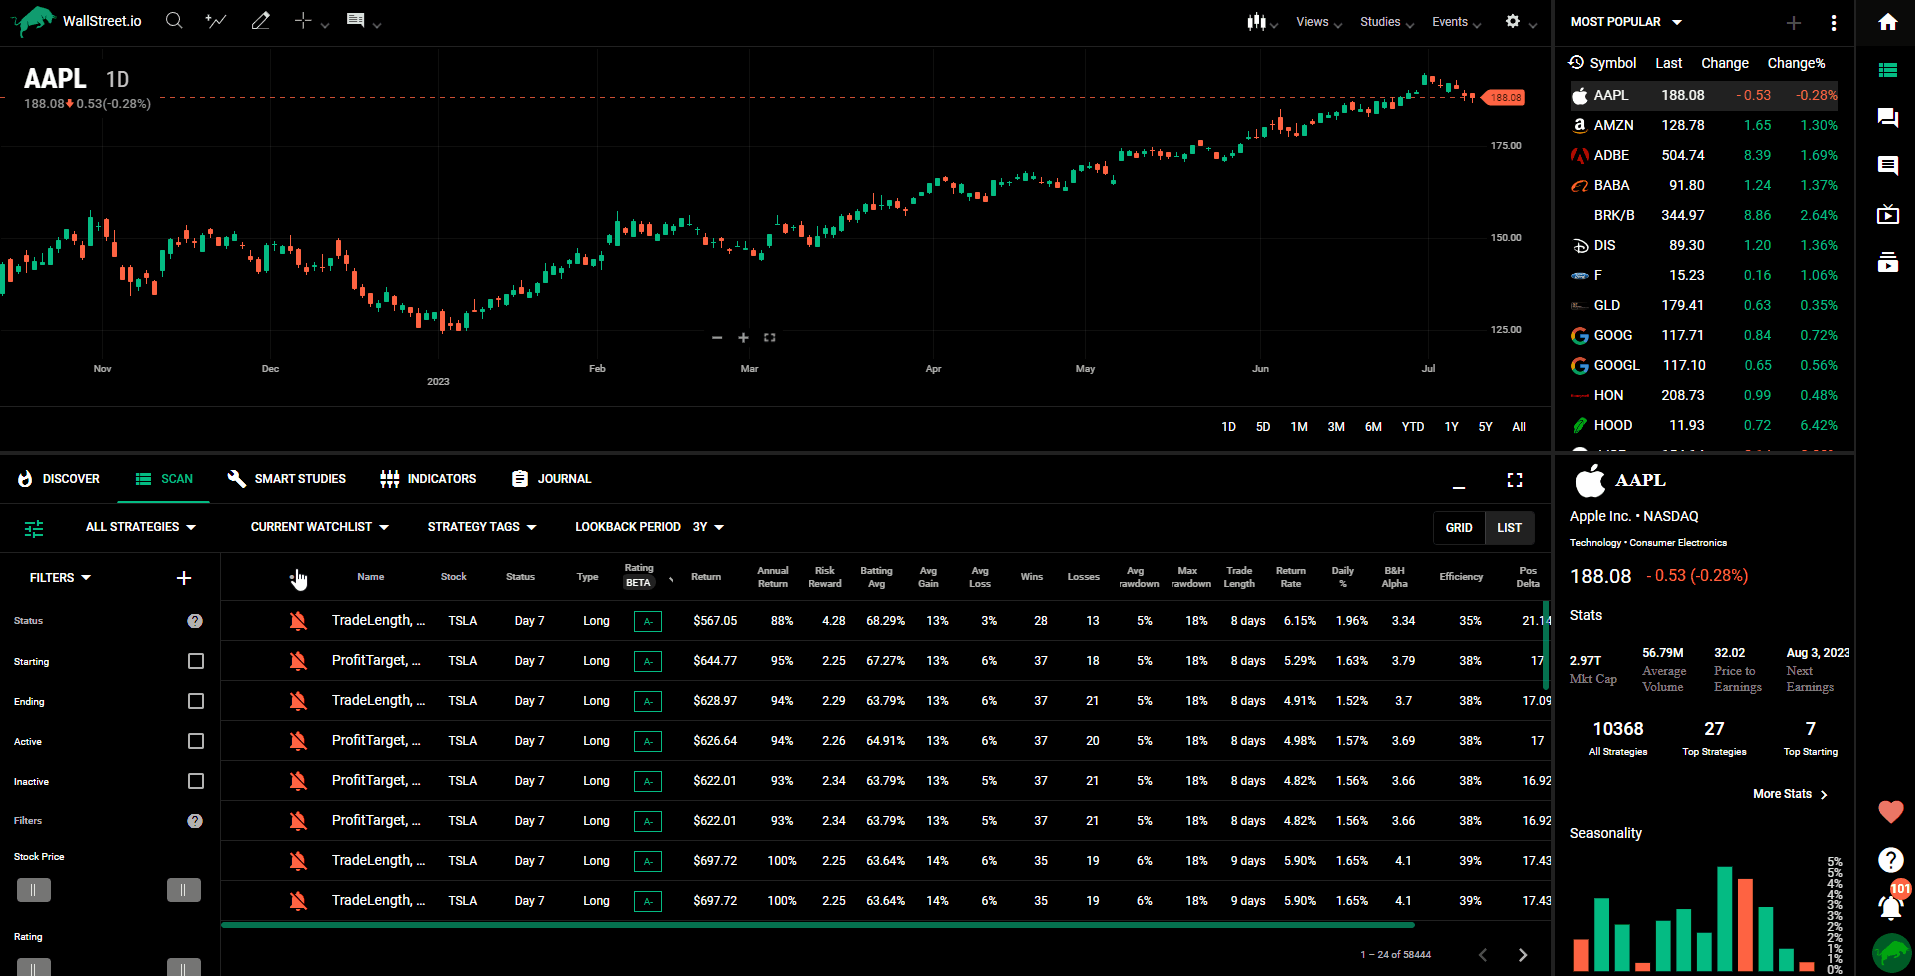Adjust Stock Price minimum slider handle
The image size is (1915, 976).
click(x=34, y=890)
